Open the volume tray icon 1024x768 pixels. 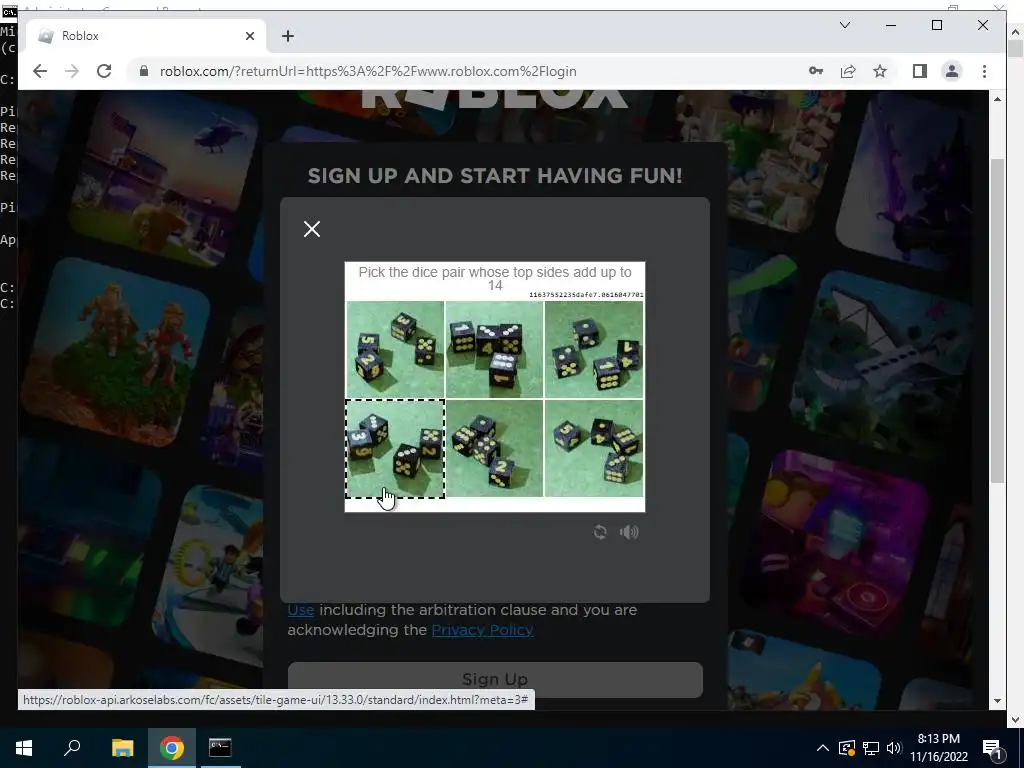click(894, 748)
